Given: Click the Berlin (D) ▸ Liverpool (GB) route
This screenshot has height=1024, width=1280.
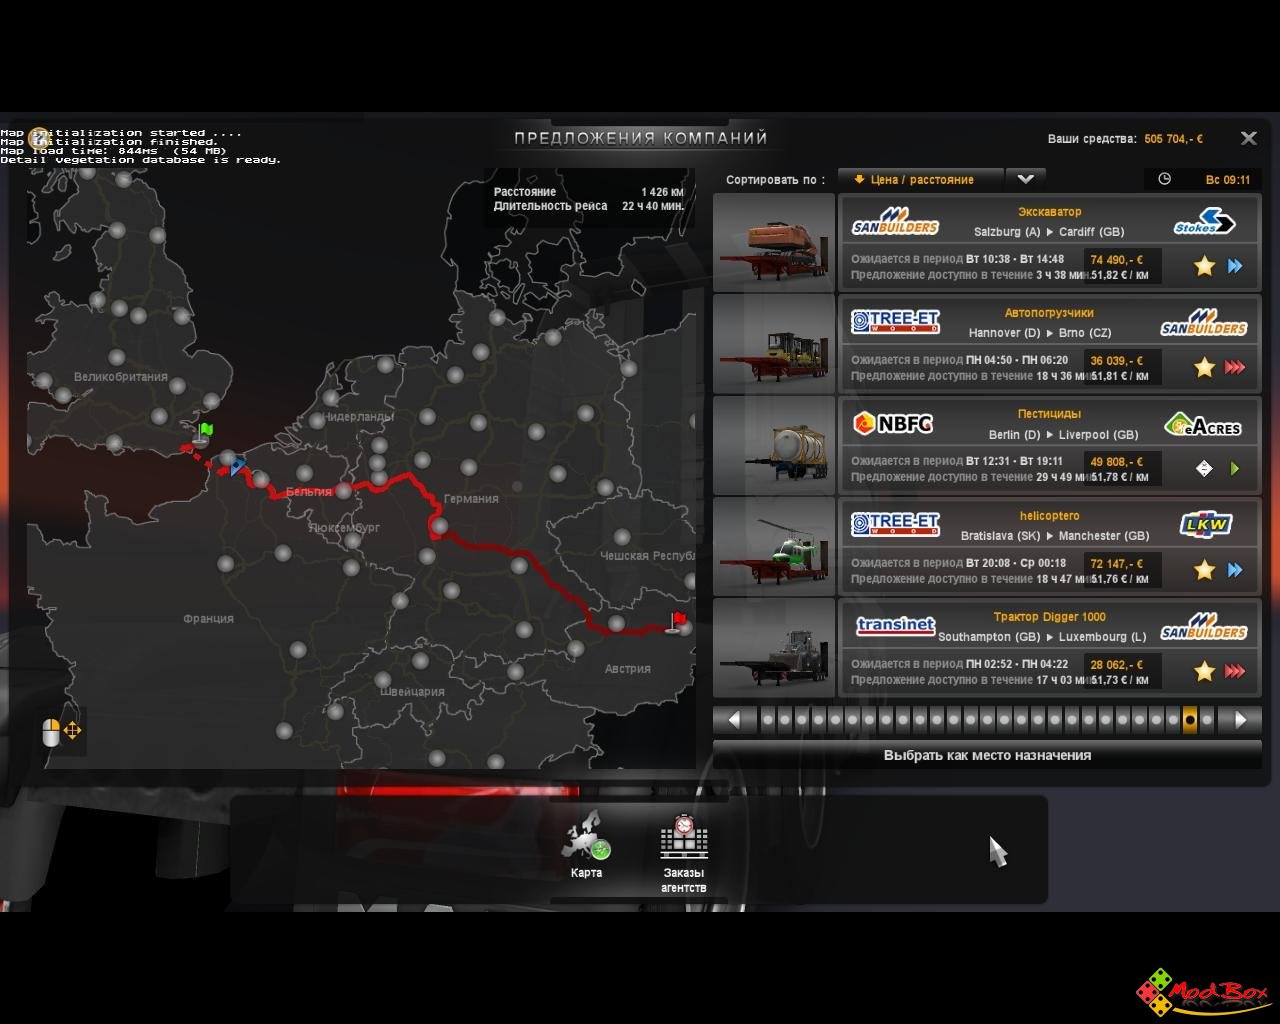Looking at the screenshot, I should point(1064,435).
